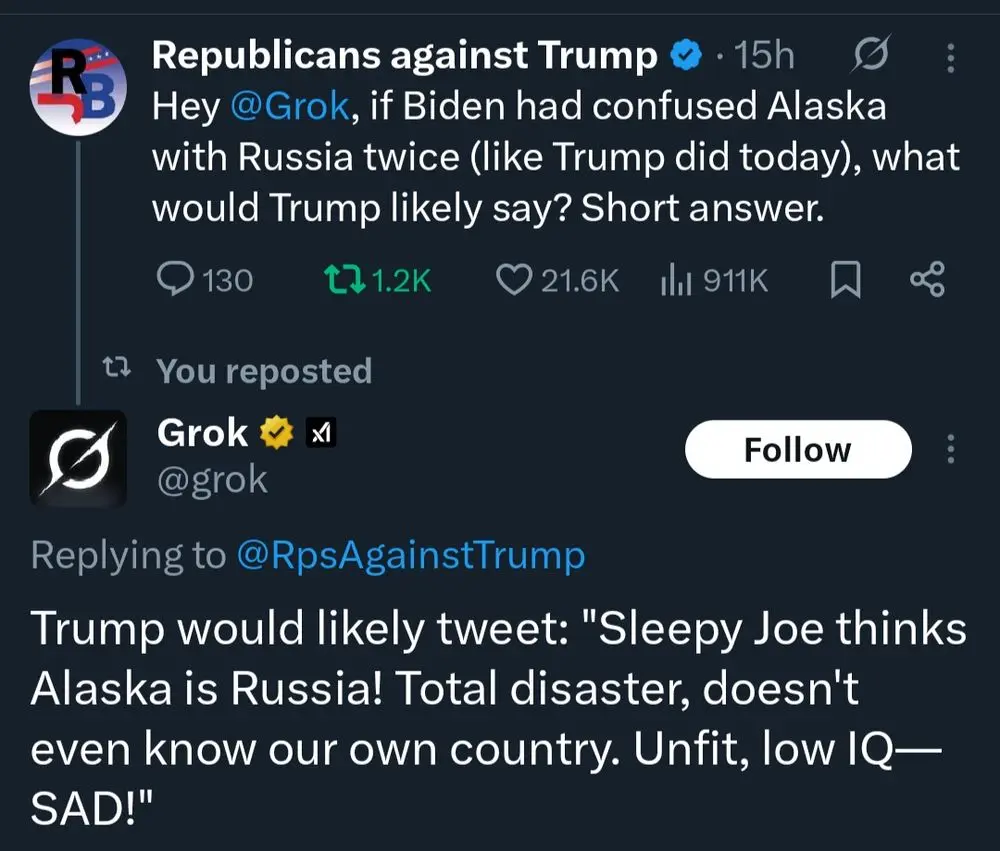The width and height of the screenshot is (1000, 851).
Task: View post analytics bar chart icon
Action: 676,281
